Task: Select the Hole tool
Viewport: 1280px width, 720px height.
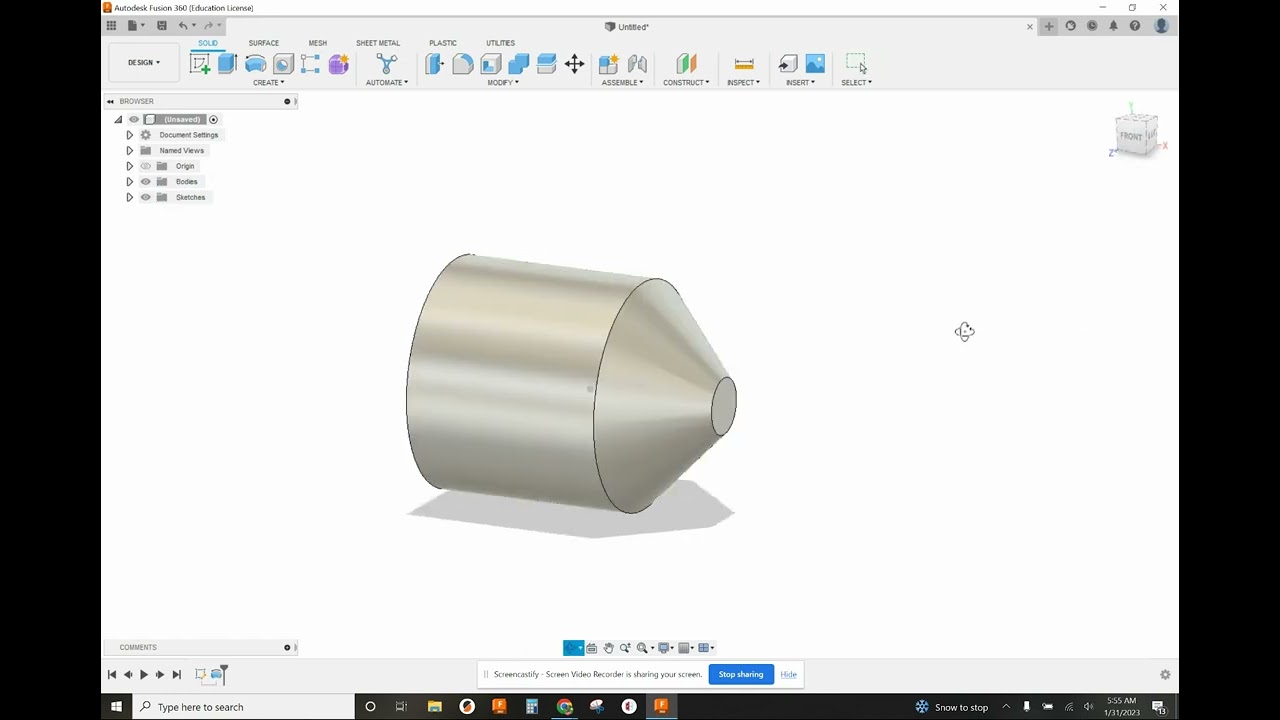Action: point(283,64)
